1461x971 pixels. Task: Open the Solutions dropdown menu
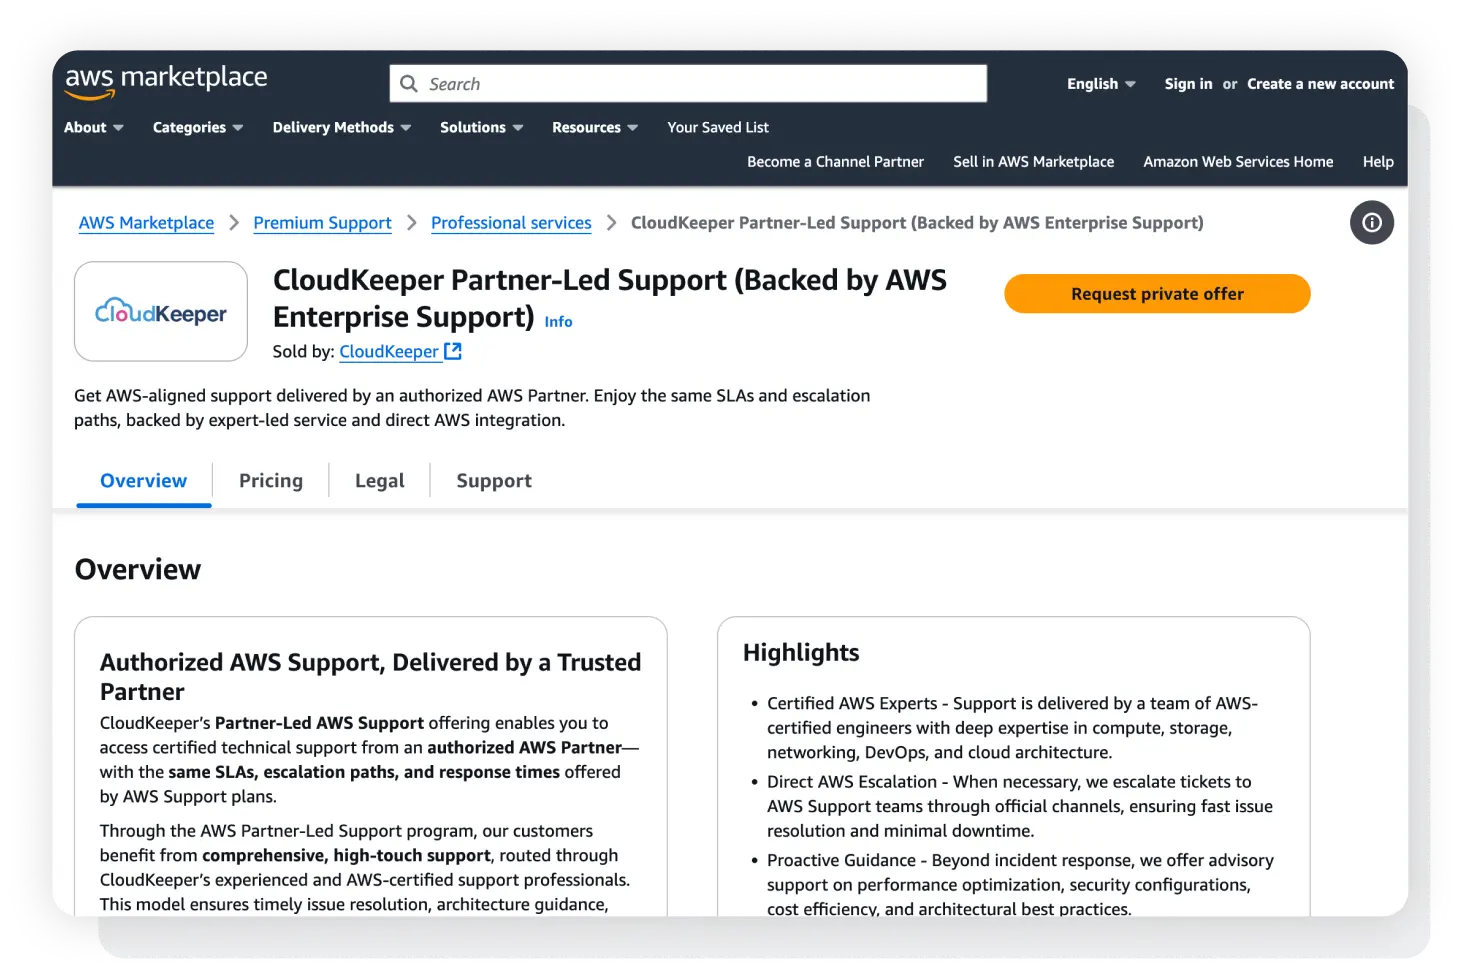481,128
